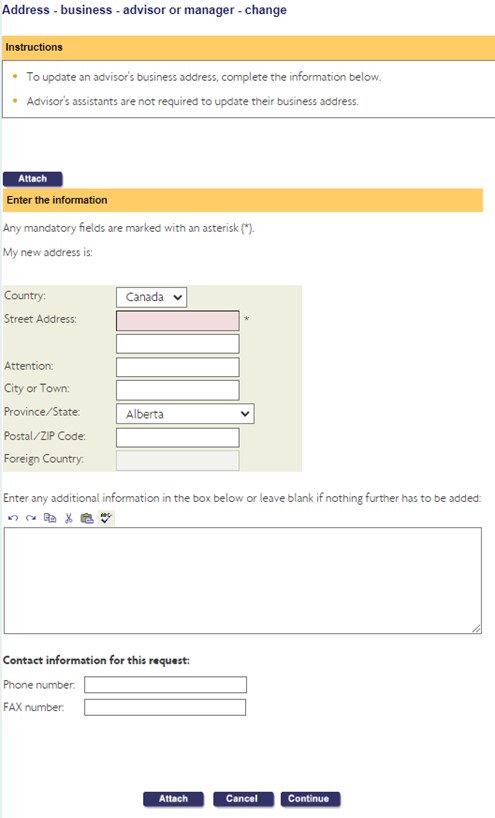Screen dimensions: 495x818
Task: Click the Continue button
Action: 310,799
